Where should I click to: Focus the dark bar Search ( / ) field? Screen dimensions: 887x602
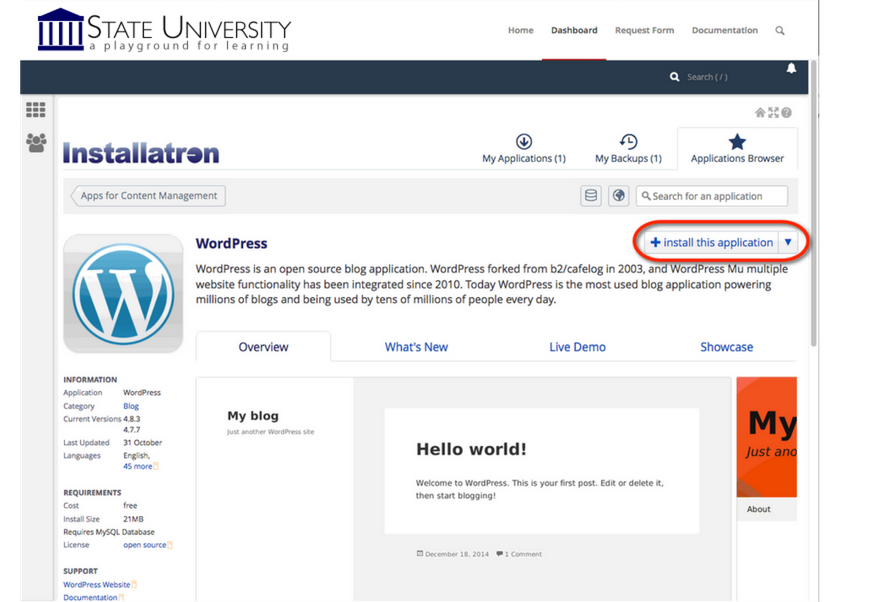[x=707, y=77]
